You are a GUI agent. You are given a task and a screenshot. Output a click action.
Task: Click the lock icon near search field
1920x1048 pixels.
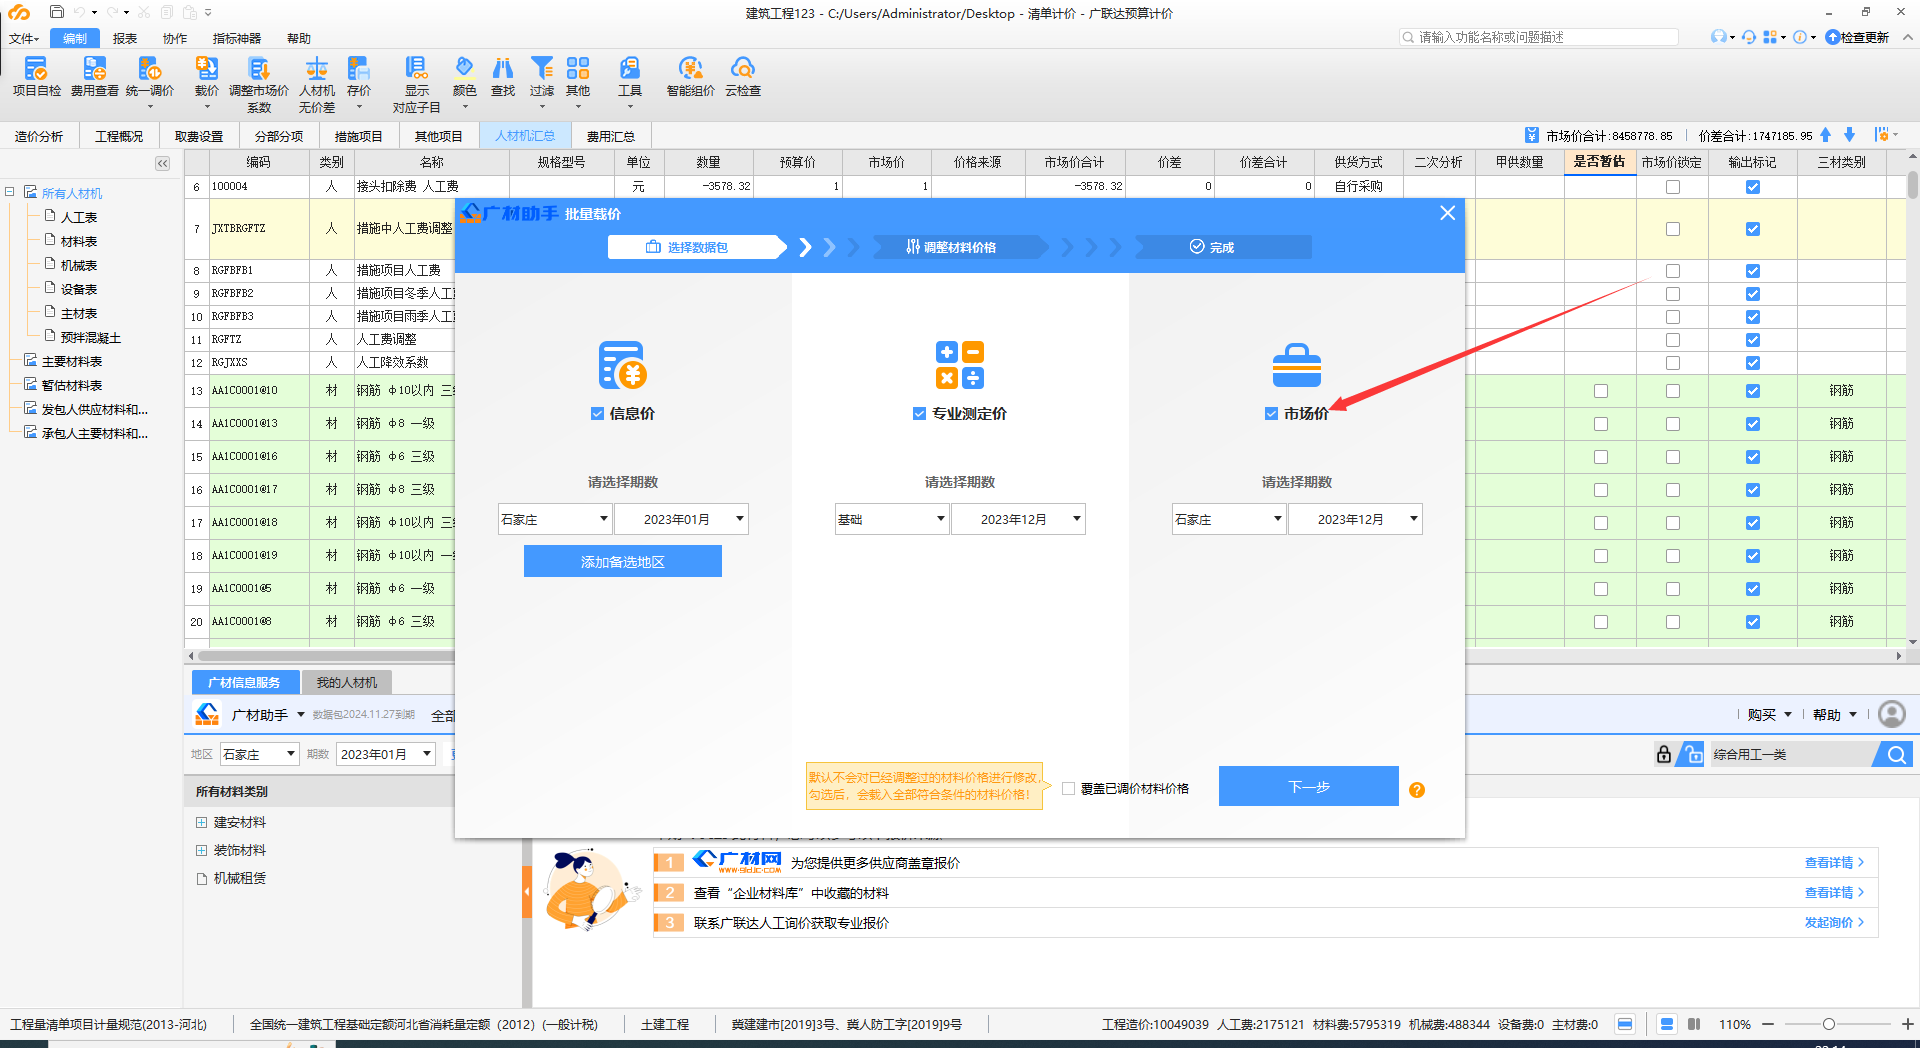click(1664, 754)
